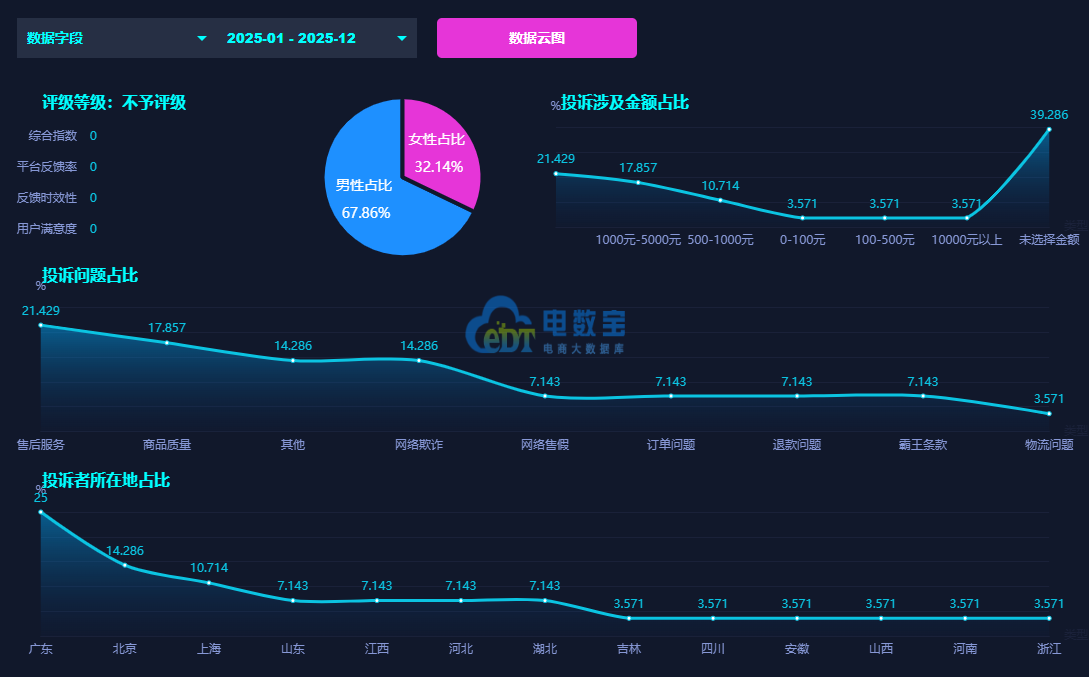Click the arrow icon beside 数据字段
The width and height of the screenshot is (1089, 677).
(x=202, y=38)
